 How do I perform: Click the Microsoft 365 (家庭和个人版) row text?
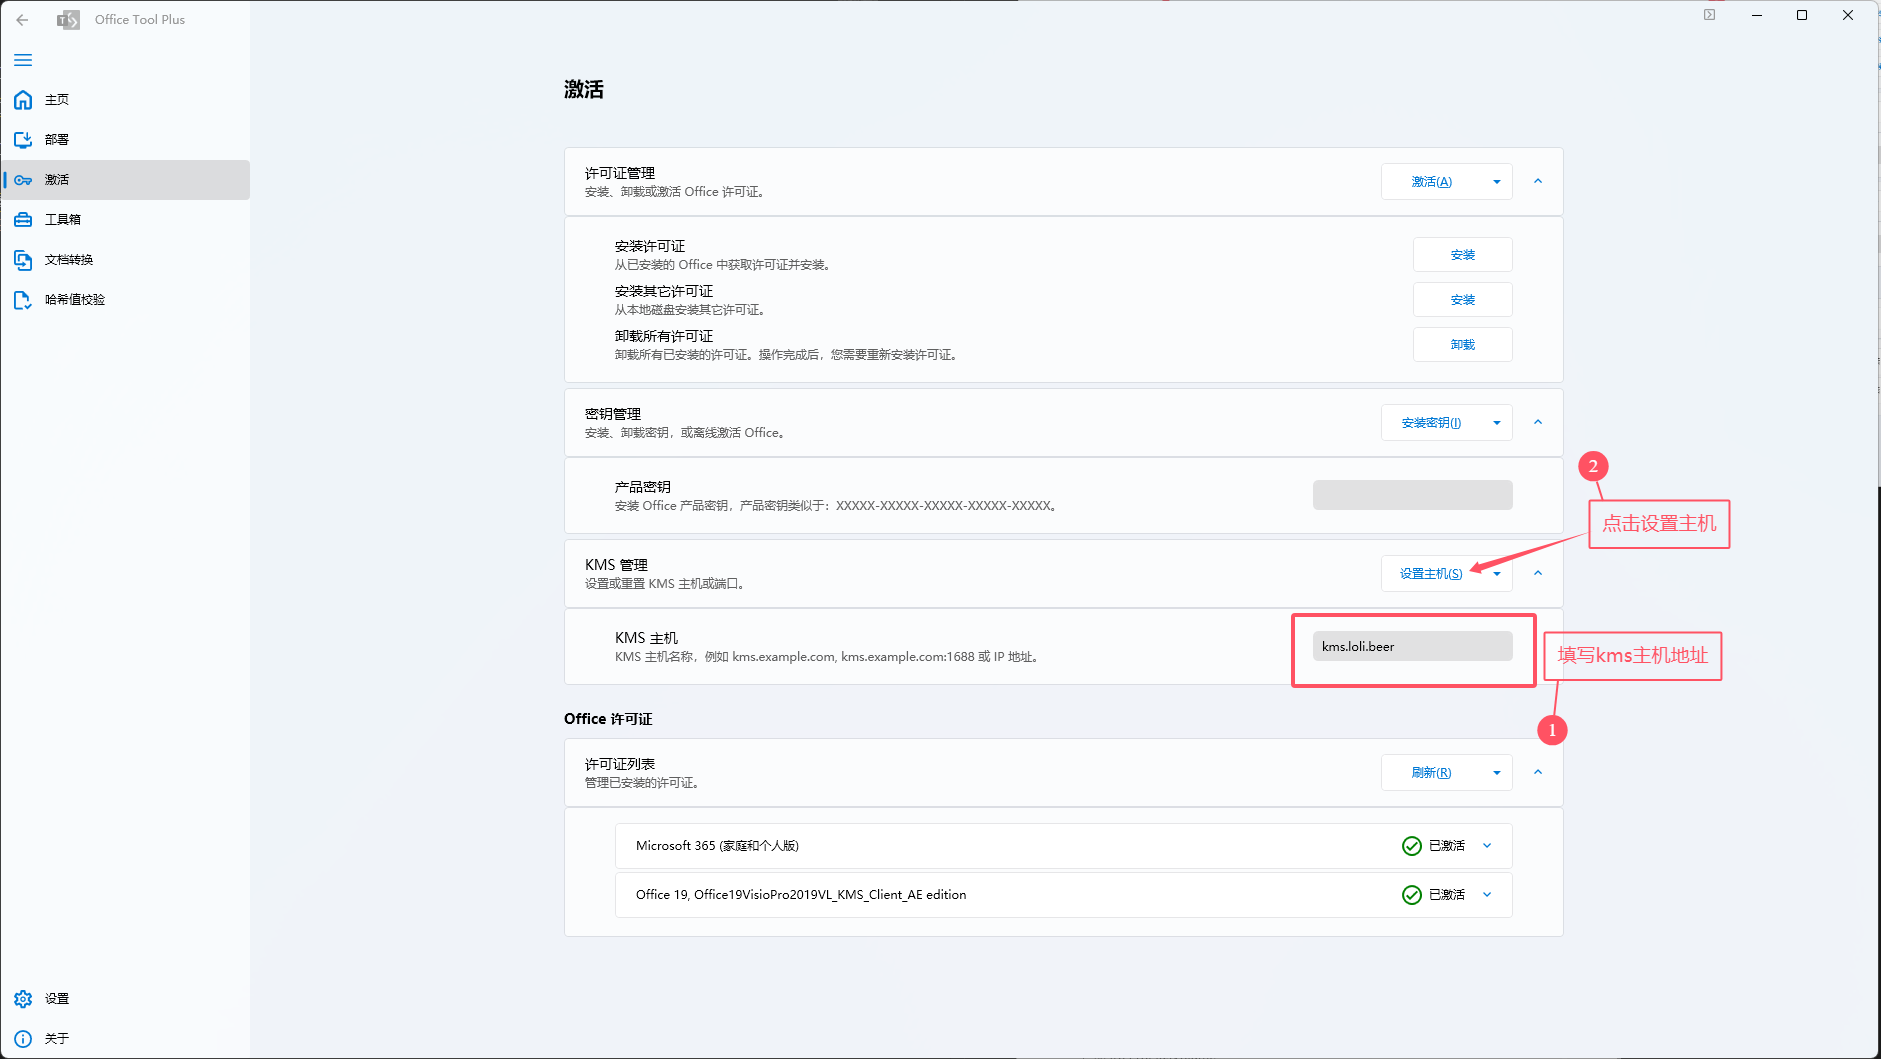pos(717,846)
